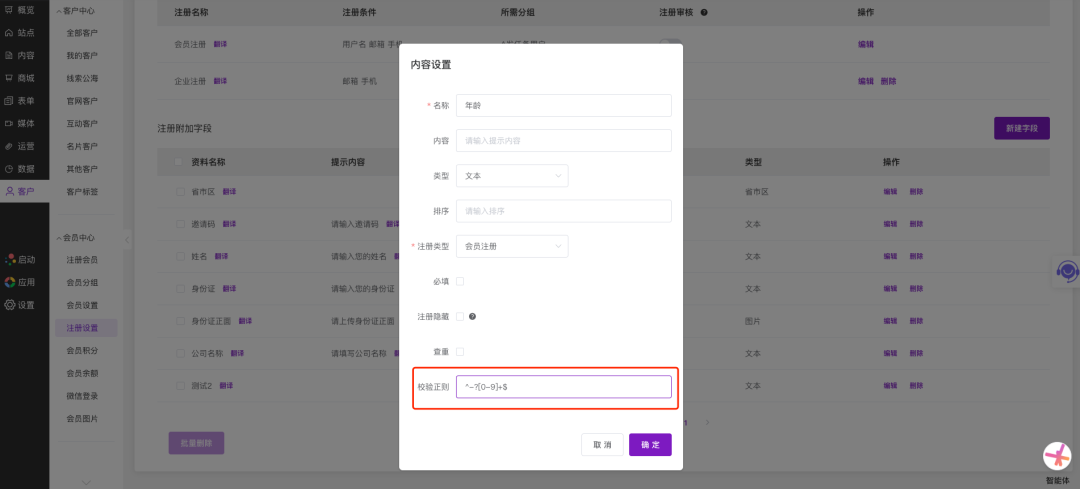Click the 名称 input field with 年龄
Screen dimensions: 1080x489
pos(563,105)
